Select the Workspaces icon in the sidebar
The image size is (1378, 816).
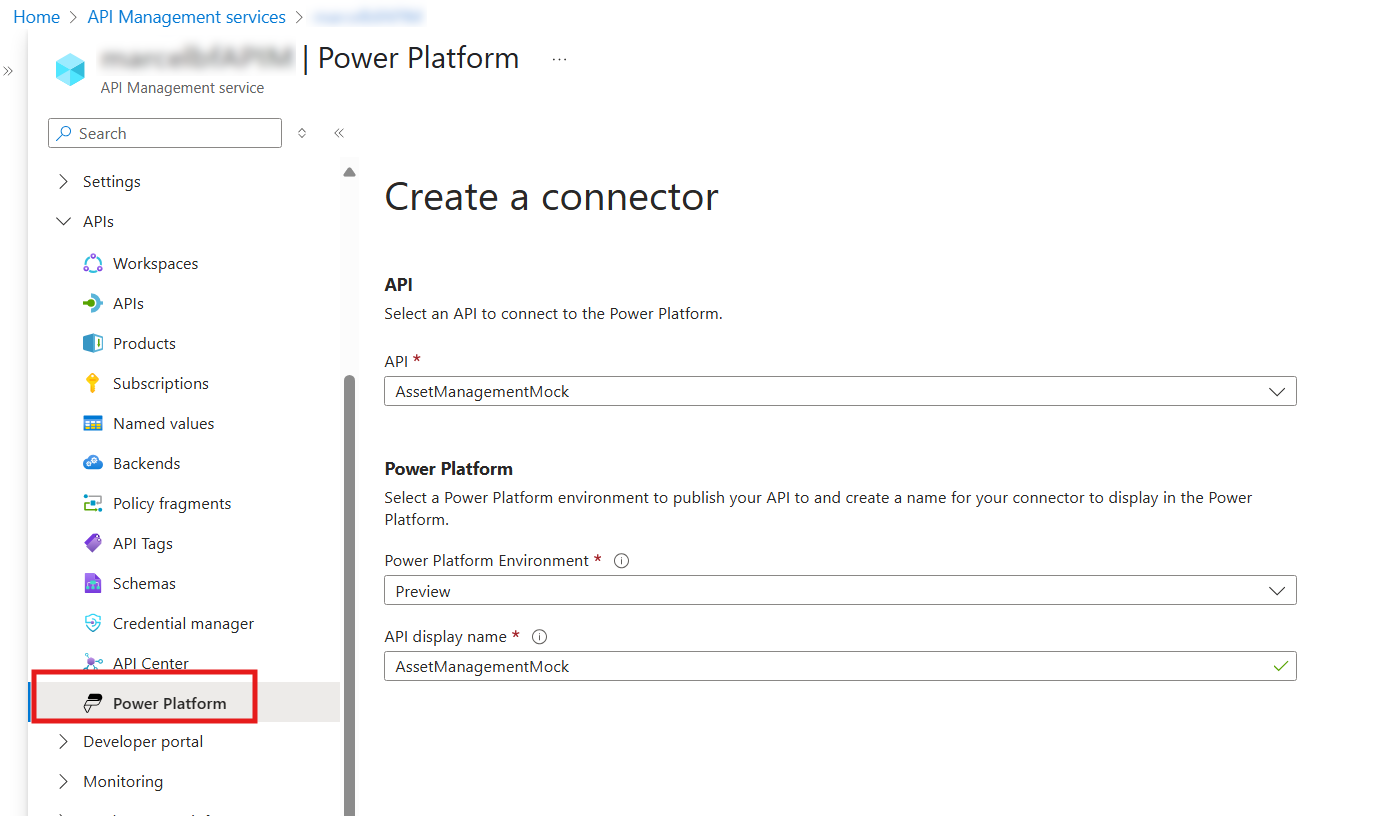92,263
